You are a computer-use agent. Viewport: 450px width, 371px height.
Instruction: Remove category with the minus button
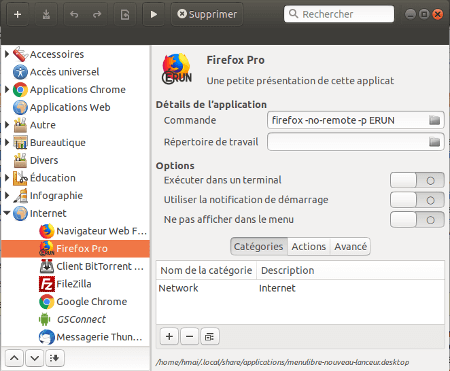click(x=189, y=336)
